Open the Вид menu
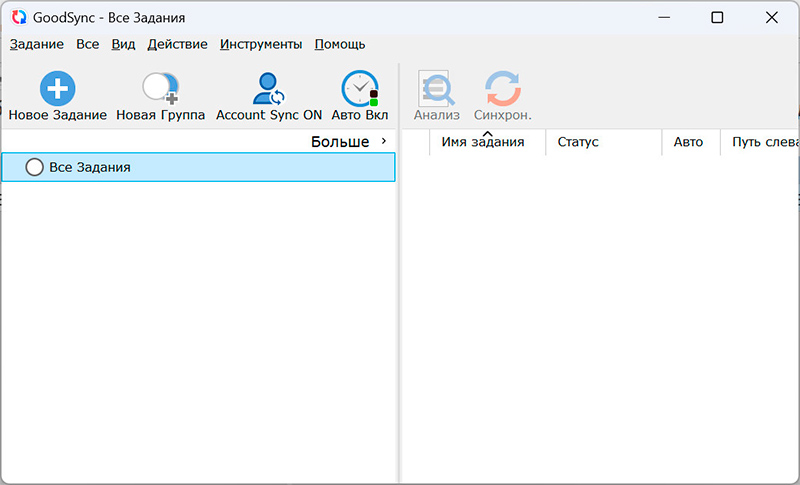Viewport: 800px width, 485px height. (x=123, y=44)
